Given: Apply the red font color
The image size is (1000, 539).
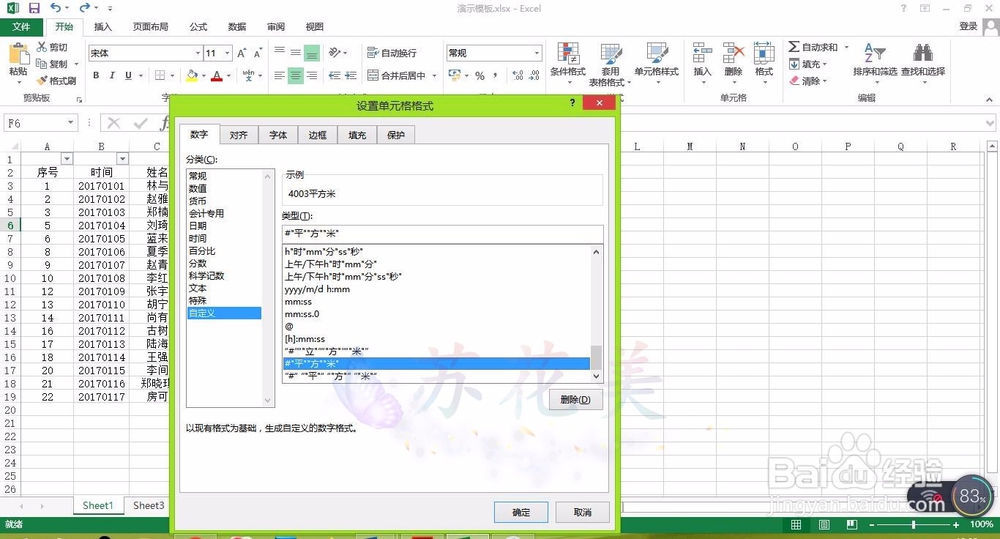Looking at the screenshot, I should click(x=217, y=75).
